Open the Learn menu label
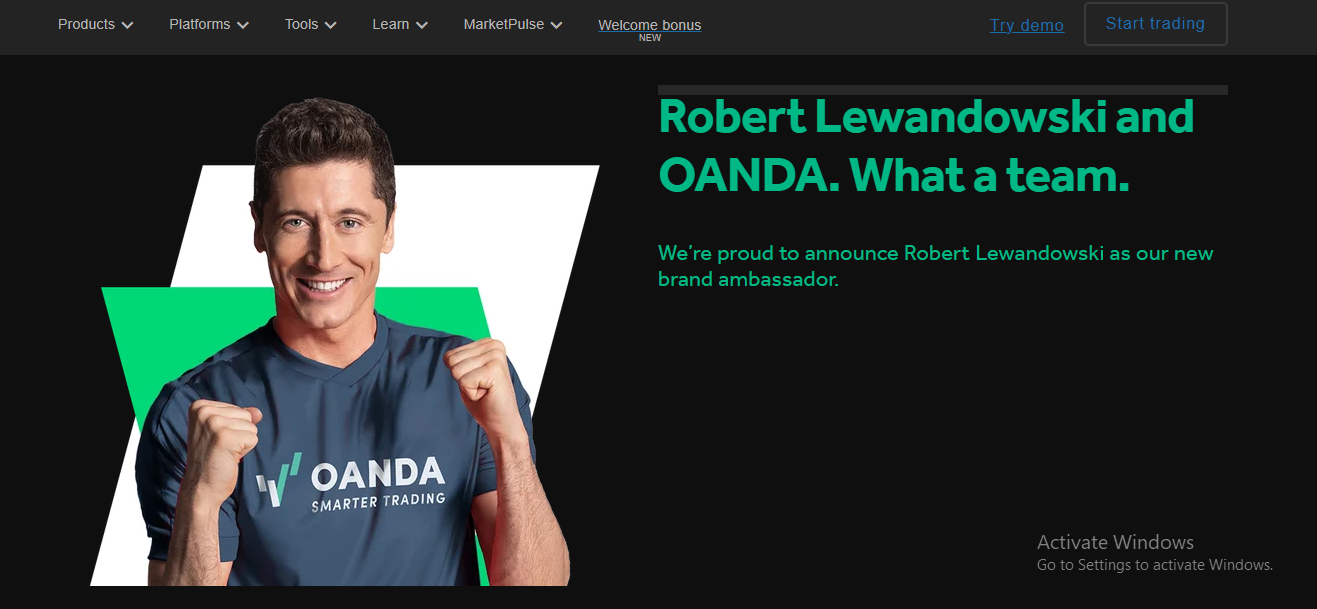Viewport: 1317px width, 609px height. click(390, 24)
